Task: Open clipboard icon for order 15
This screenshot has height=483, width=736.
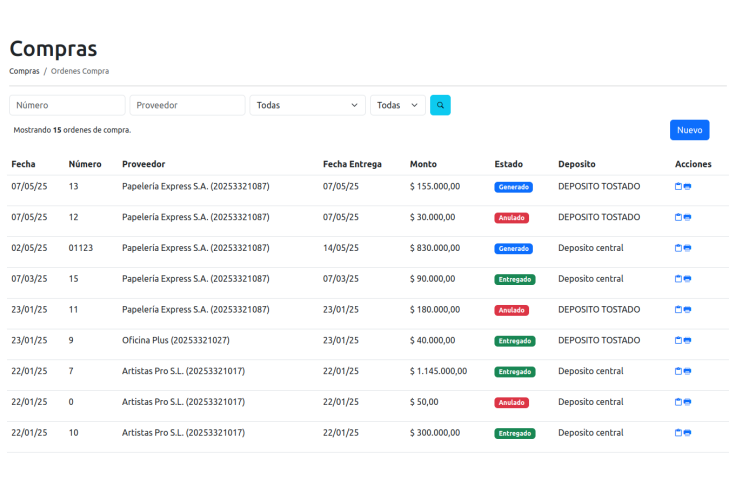Action: [678, 279]
